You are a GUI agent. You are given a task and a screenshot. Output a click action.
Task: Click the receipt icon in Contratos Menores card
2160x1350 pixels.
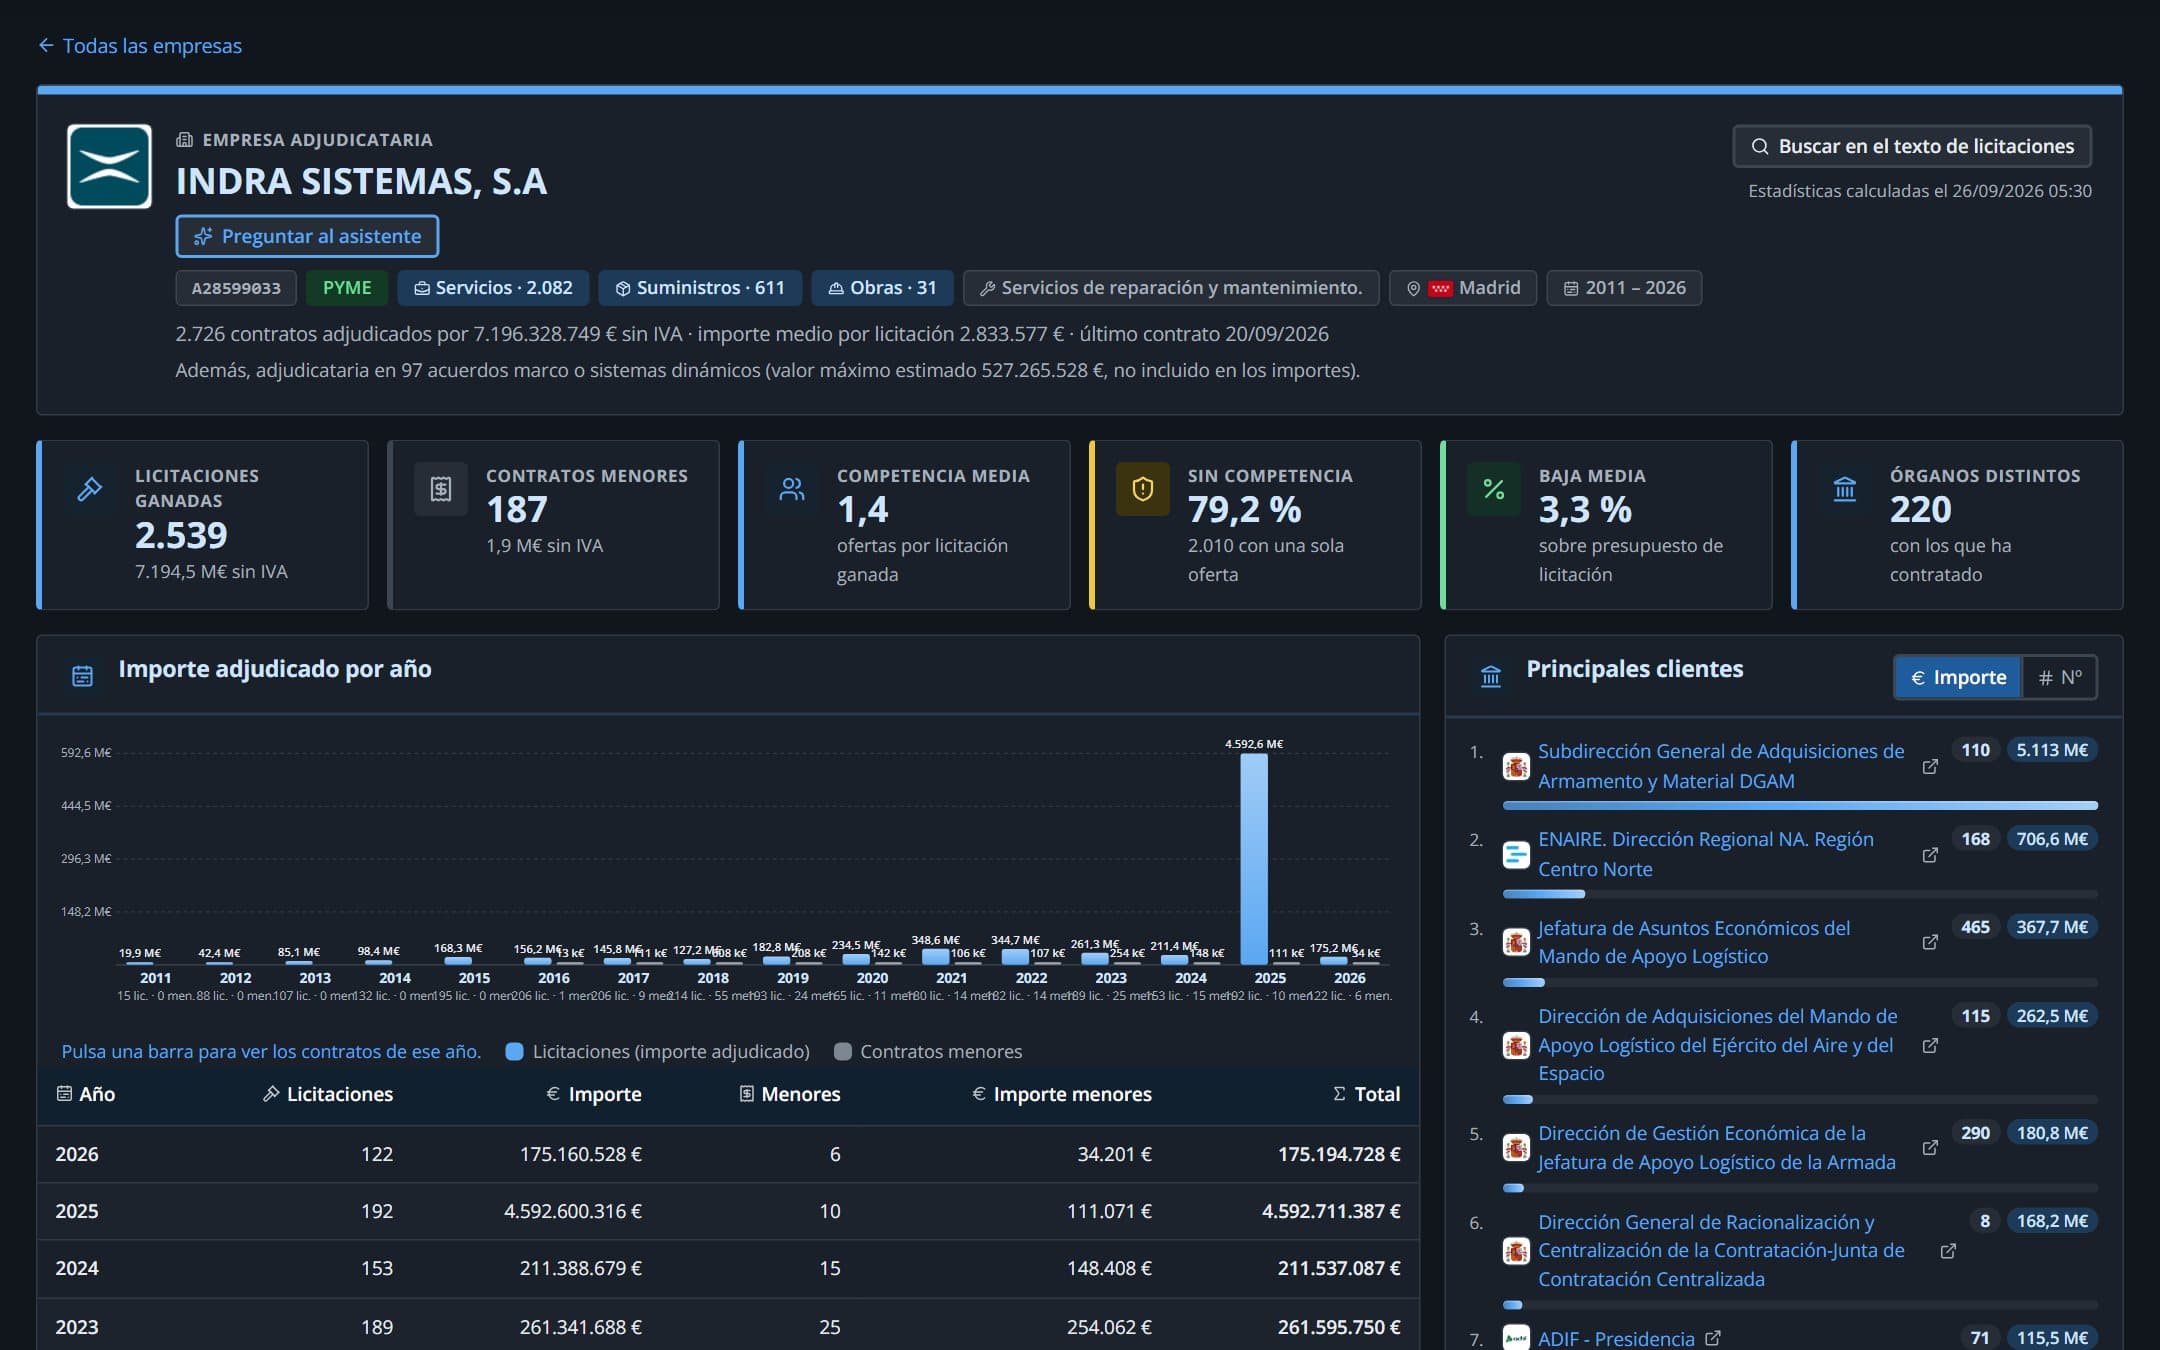click(x=441, y=489)
